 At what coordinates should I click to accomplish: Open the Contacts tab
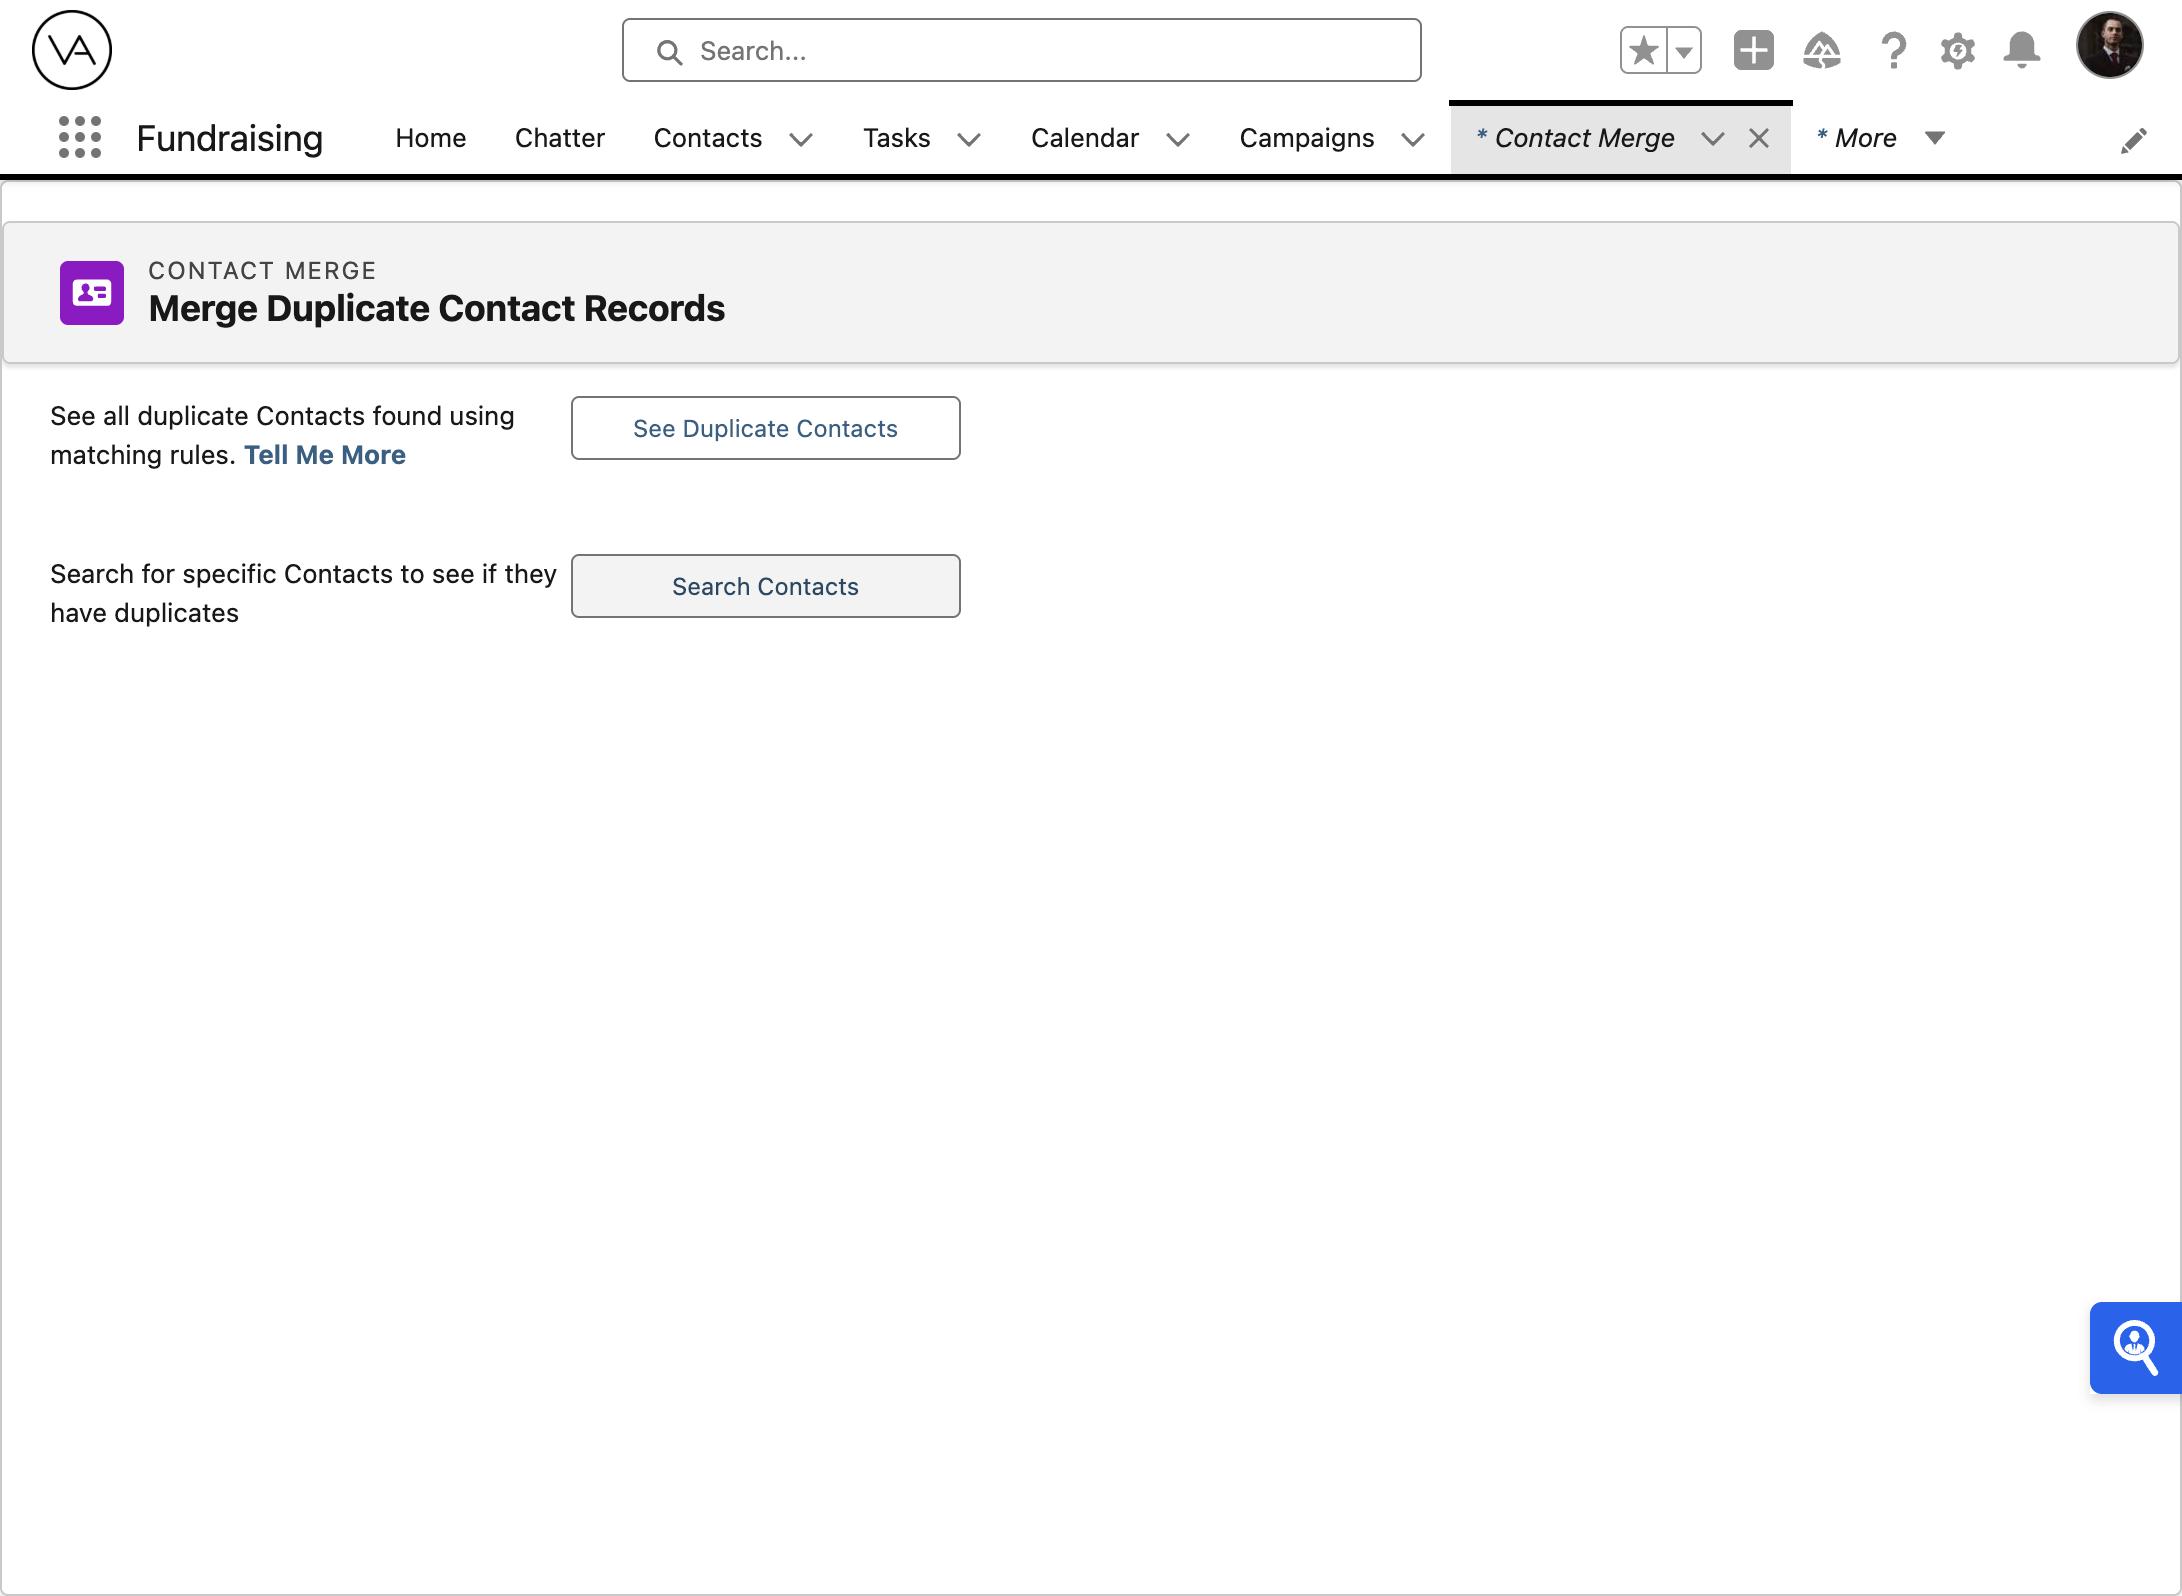pos(708,138)
